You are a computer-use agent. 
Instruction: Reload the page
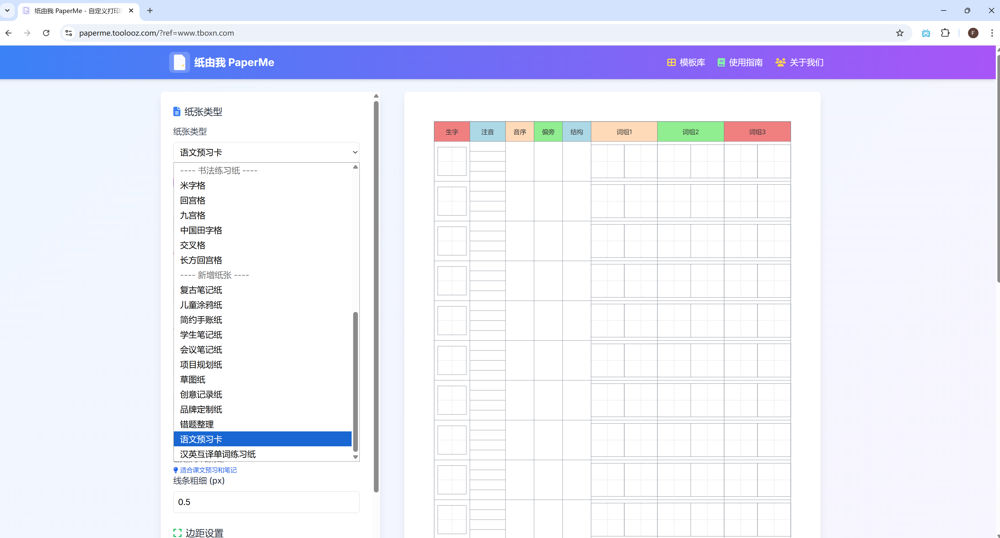coord(46,33)
